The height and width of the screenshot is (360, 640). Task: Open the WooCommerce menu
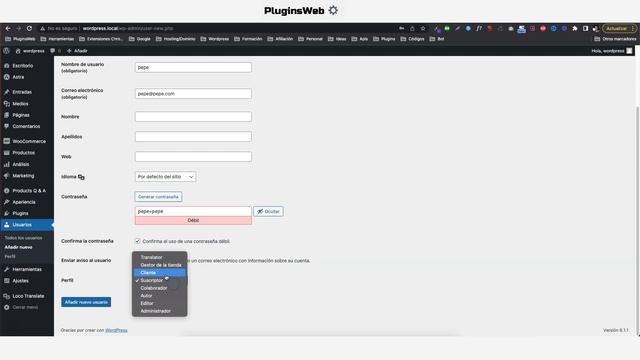(x=29, y=141)
